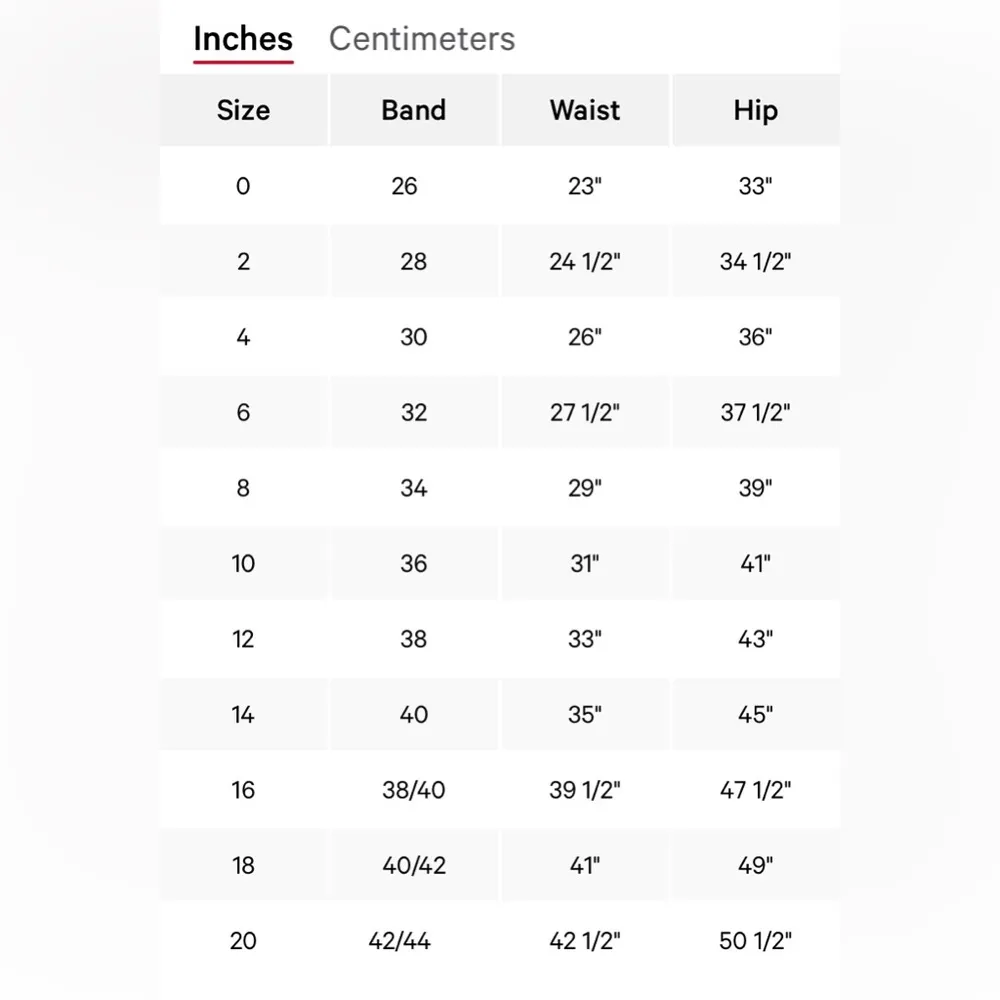Click the Hip column header

pyautogui.click(x=755, y=110)
